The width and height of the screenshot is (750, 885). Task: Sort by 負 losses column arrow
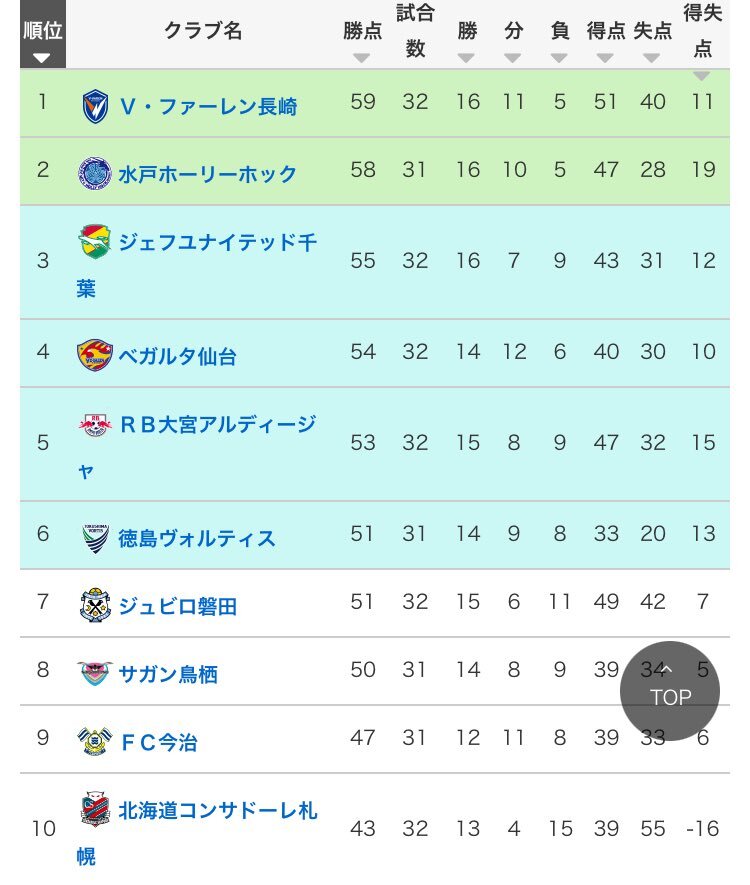(559, 58)
